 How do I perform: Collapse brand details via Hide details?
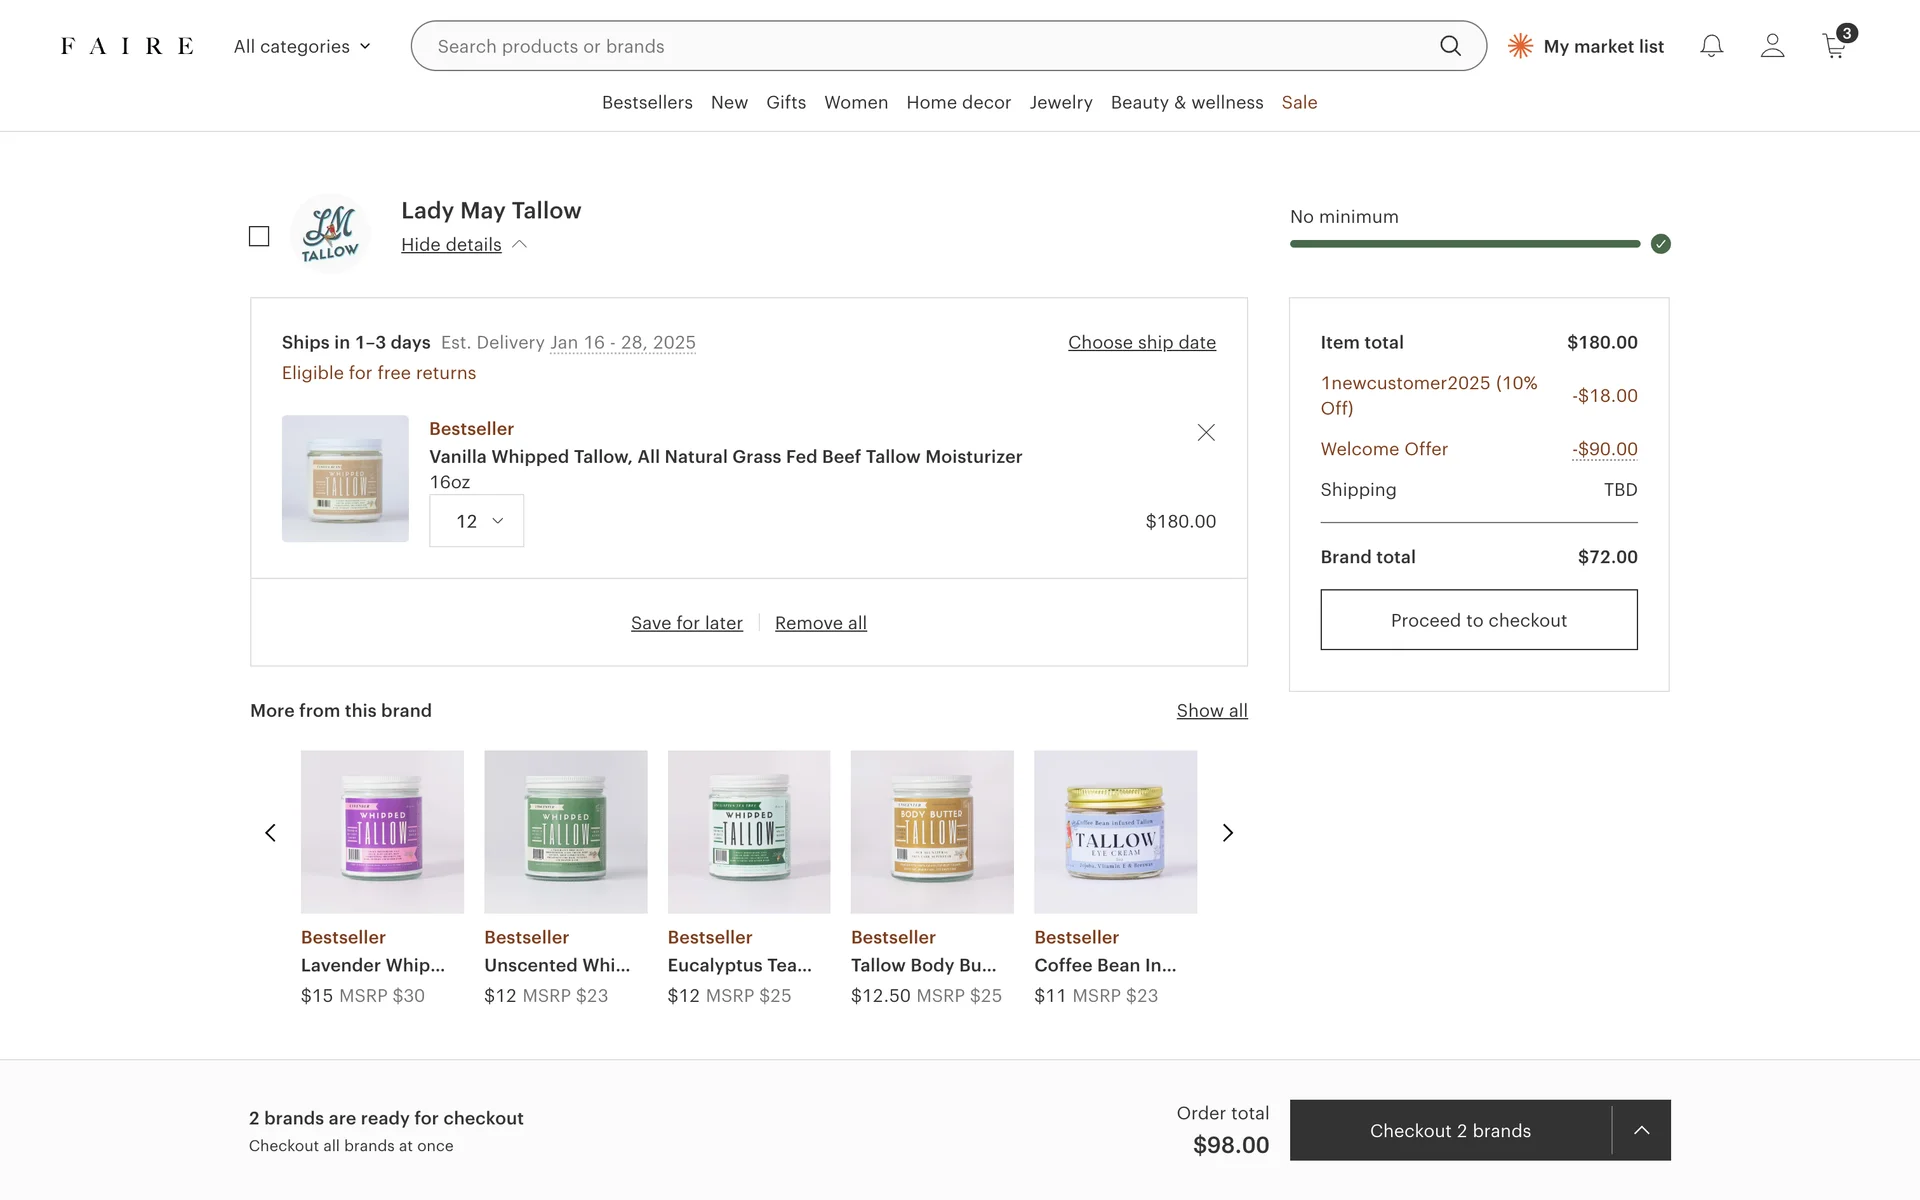452,245
